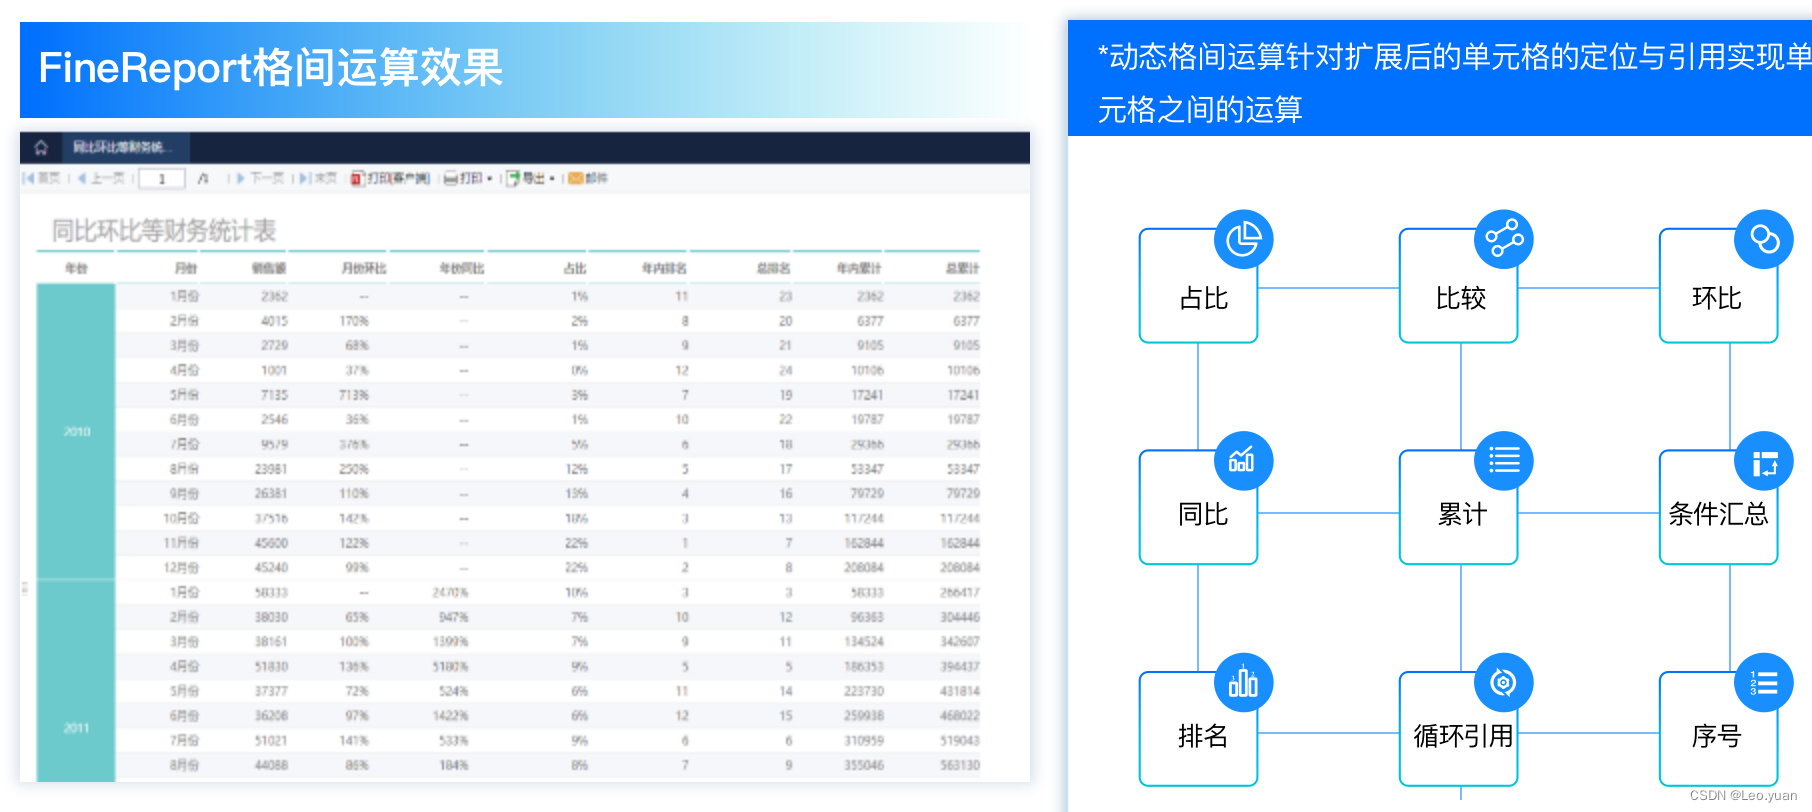Select the 同比 card
Screen dimensions: 1812x812
point(1198,508)
